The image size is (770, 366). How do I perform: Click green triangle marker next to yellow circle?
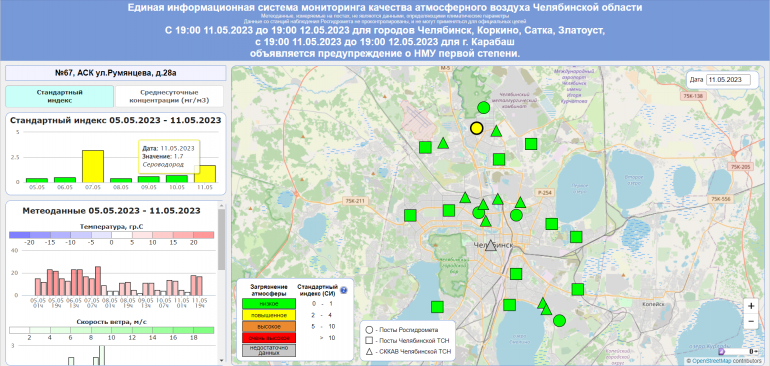point(496,131)
